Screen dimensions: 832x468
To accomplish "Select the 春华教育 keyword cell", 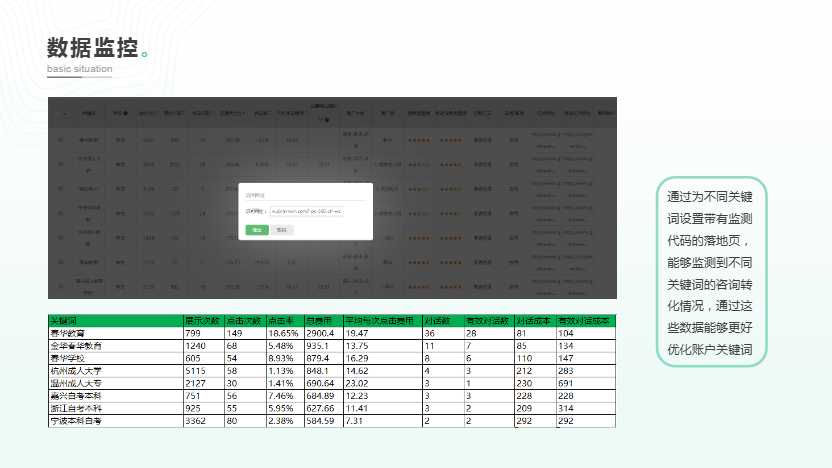I will pos(115,333).
